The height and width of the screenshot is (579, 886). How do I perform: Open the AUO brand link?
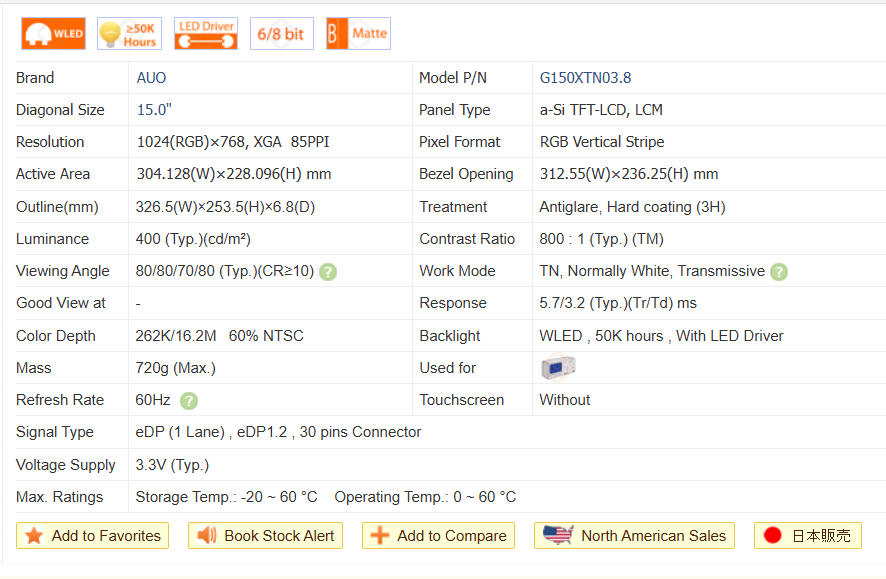tap(152, 78)
